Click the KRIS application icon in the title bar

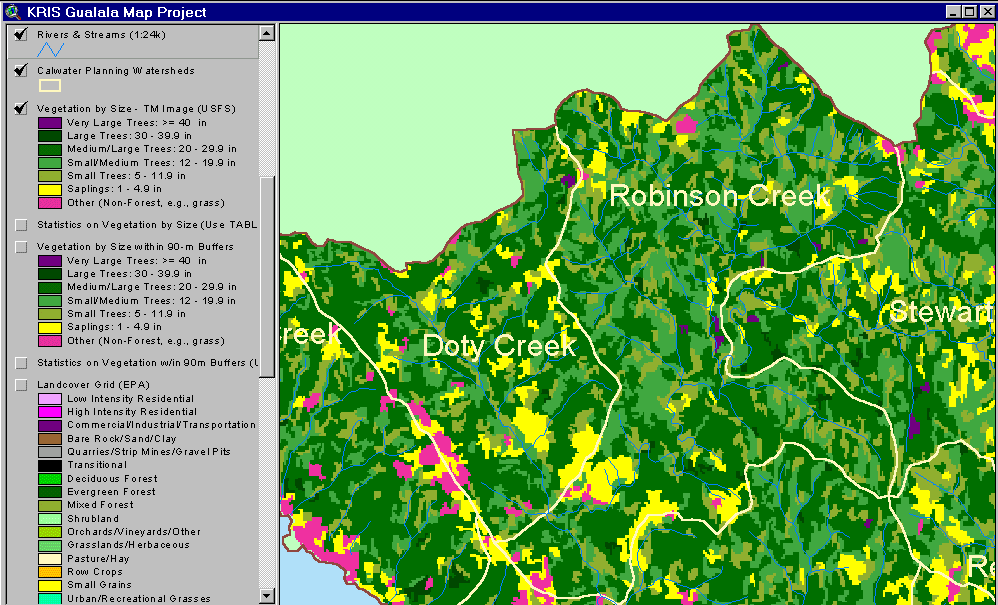point(11,11)
